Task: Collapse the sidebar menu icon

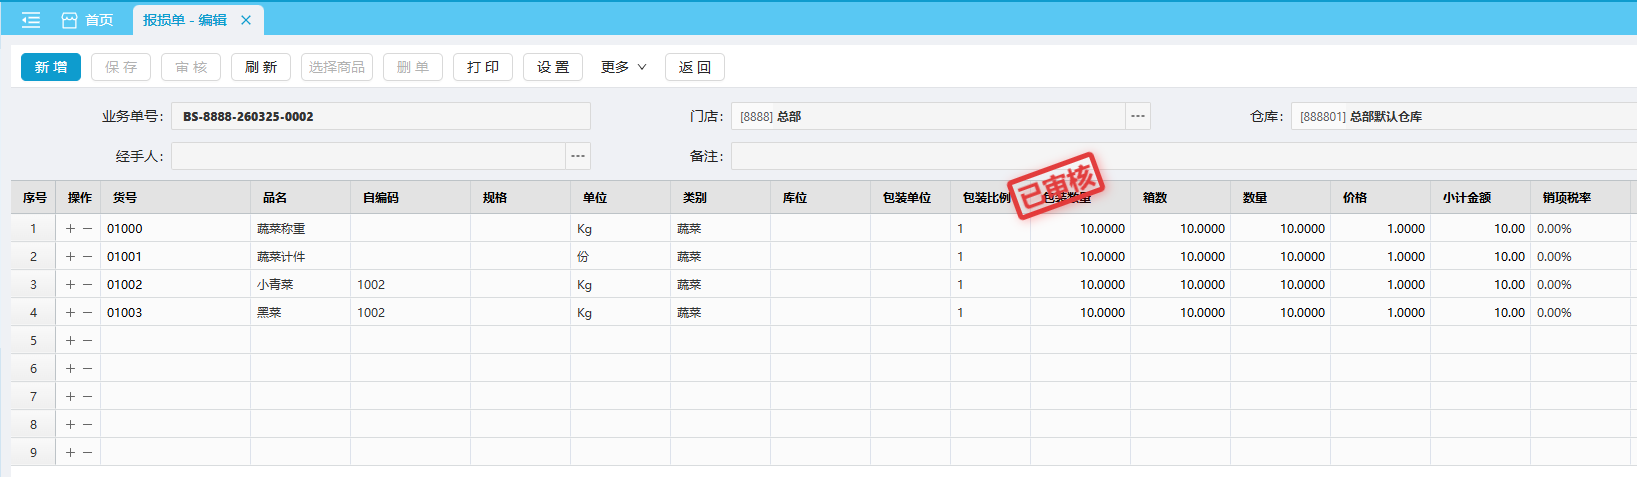Action: pyautogui.click(x=31, y=20)
